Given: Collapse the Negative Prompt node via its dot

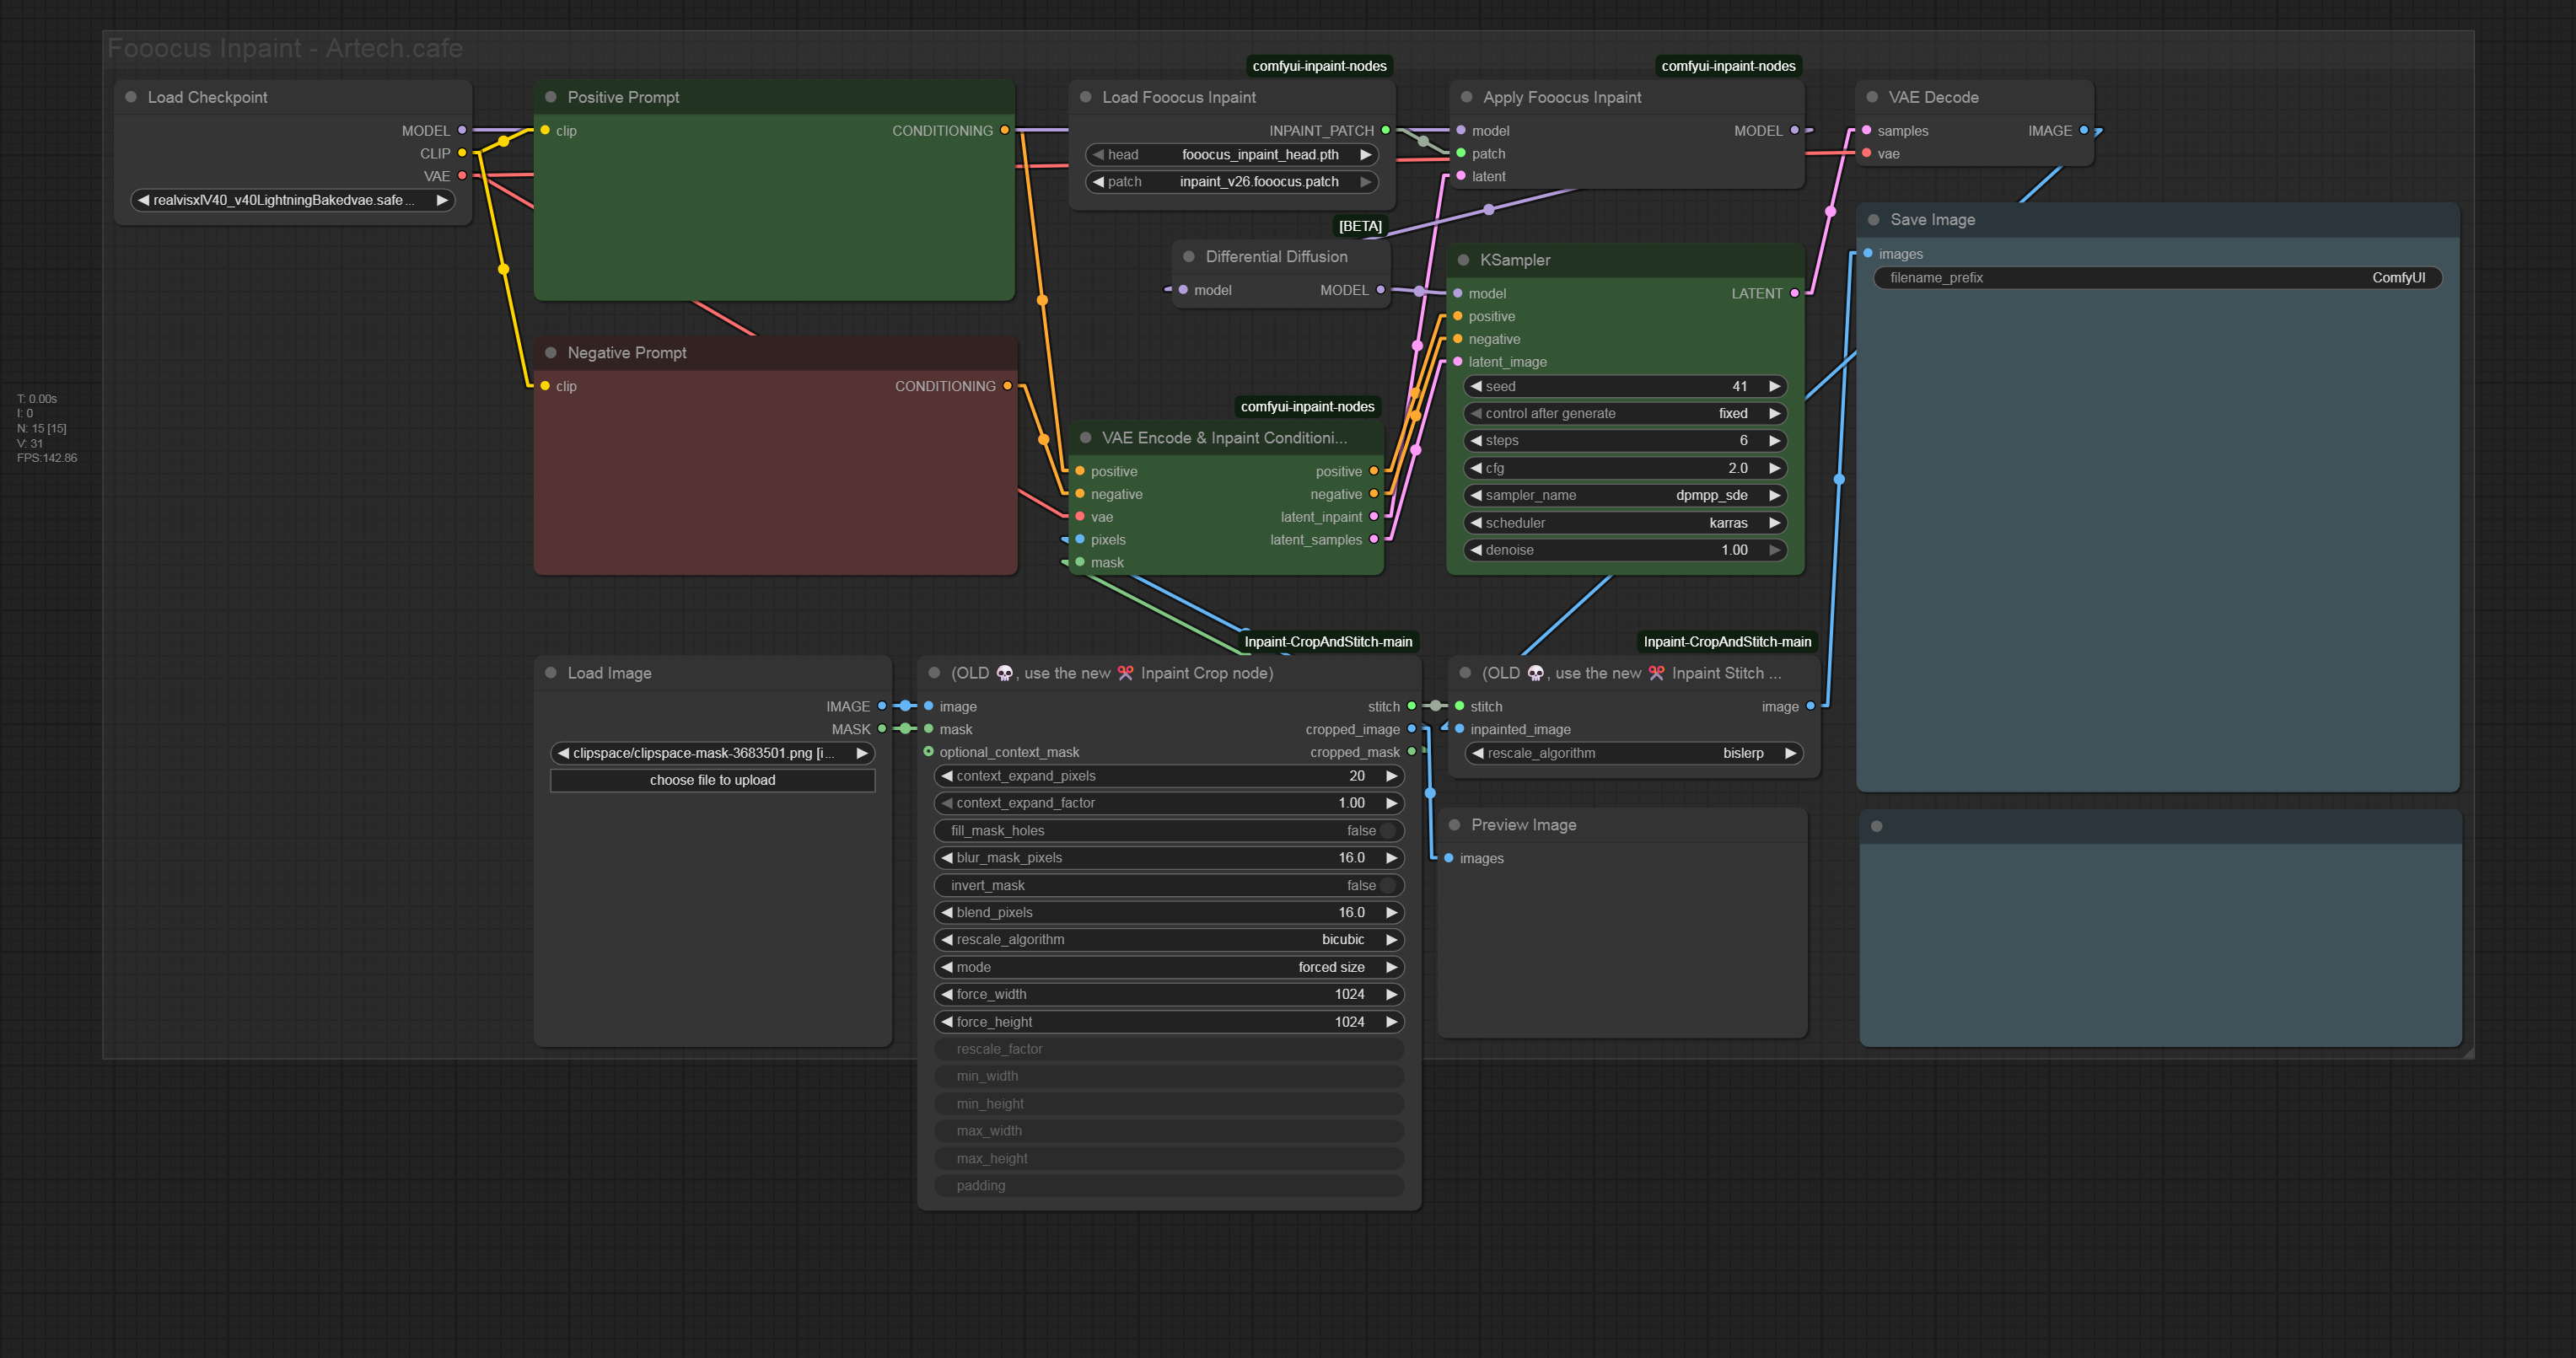Looking at the screenshot, I should (550, 353).
